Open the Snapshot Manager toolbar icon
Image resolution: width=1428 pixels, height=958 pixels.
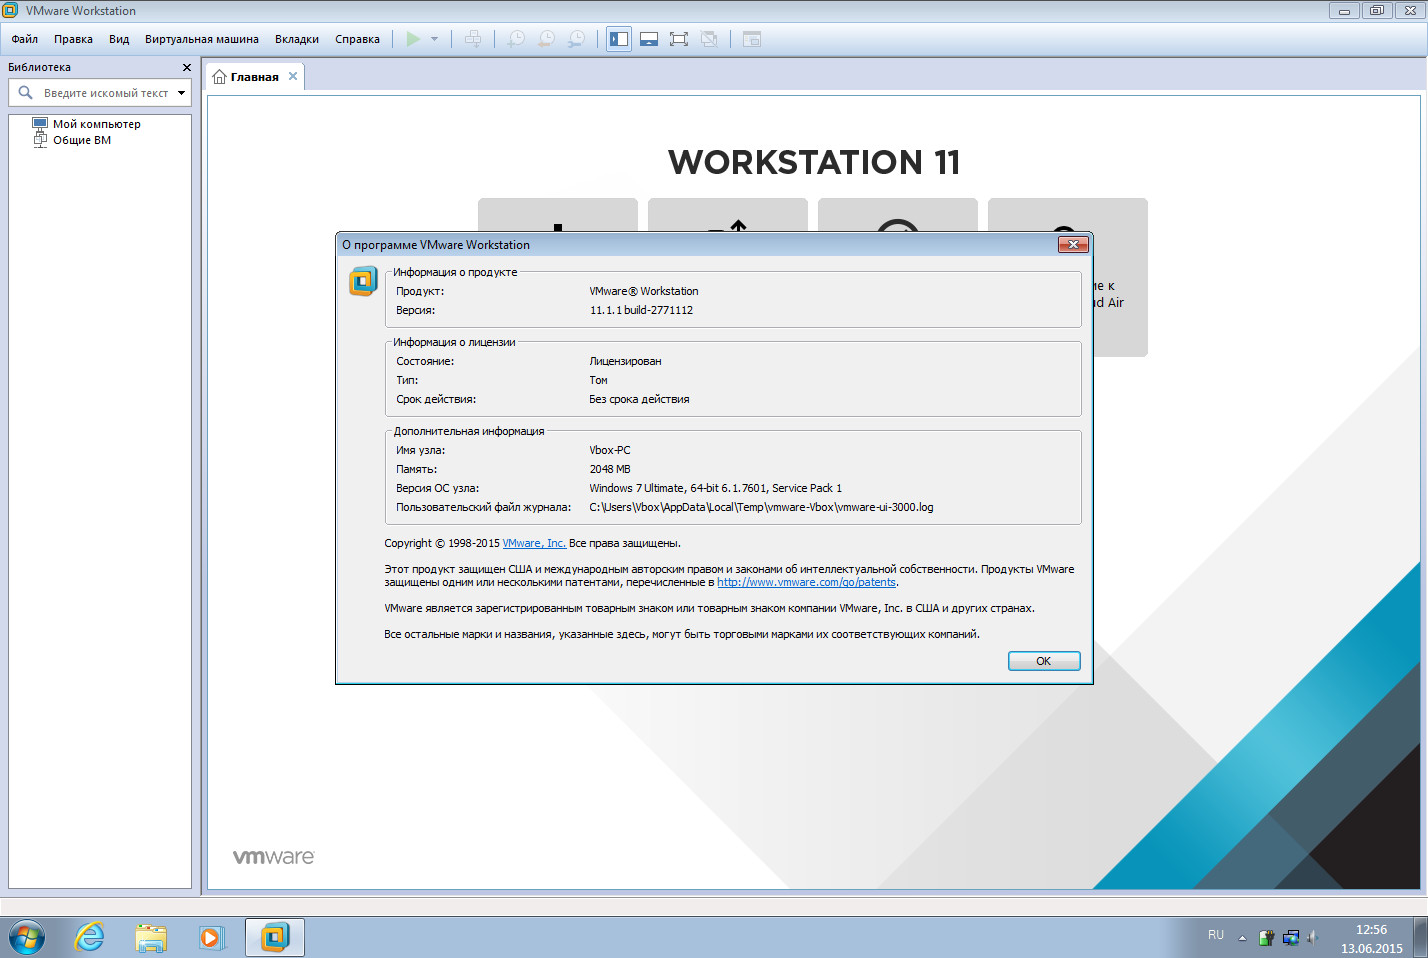click(x=576, y=39)
